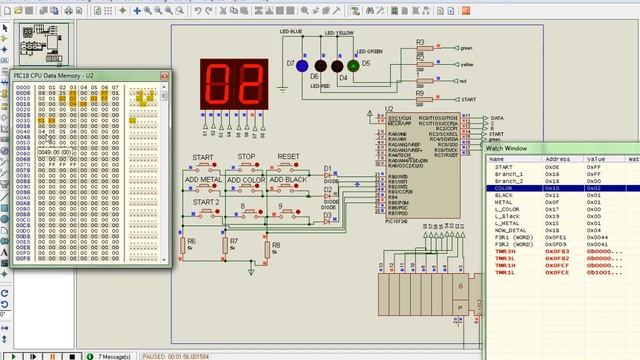Screen dimensions: 640x360
Task: Open the 7 Message(s) log
Action: (x=109, y=356)
